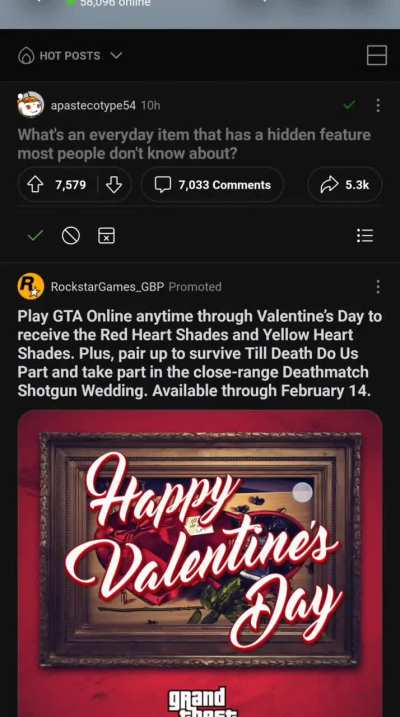Remove post with the circle-slash mod icon
Image resolution: width=400 pixels, height=717 pixels.
(x=71, y=236)
